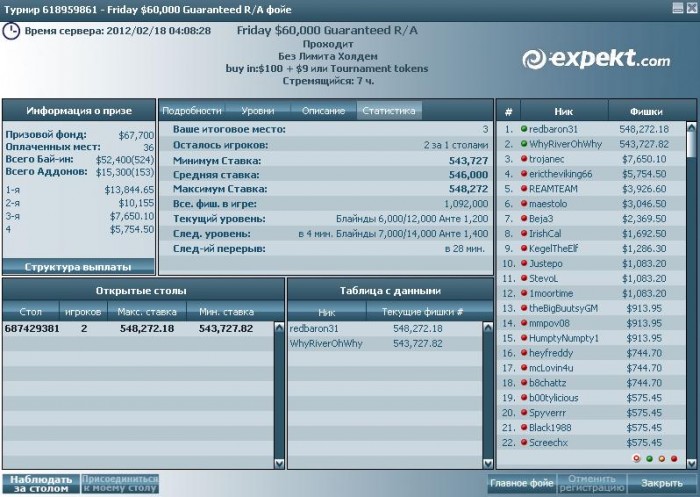Click the up arrow of player list scrollbar
Image resolution: width=700 pixels, height=497 pixels.
692,128
